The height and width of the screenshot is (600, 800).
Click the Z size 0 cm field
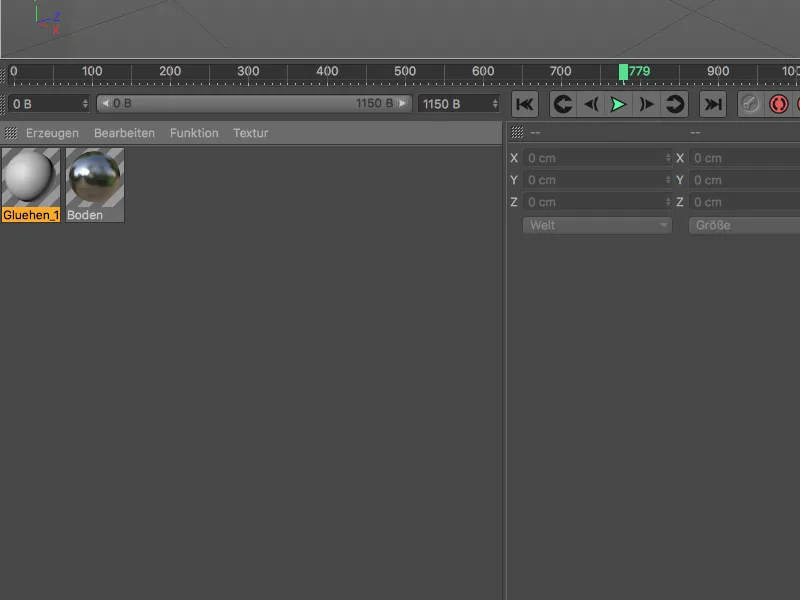[x=744, y=202]
